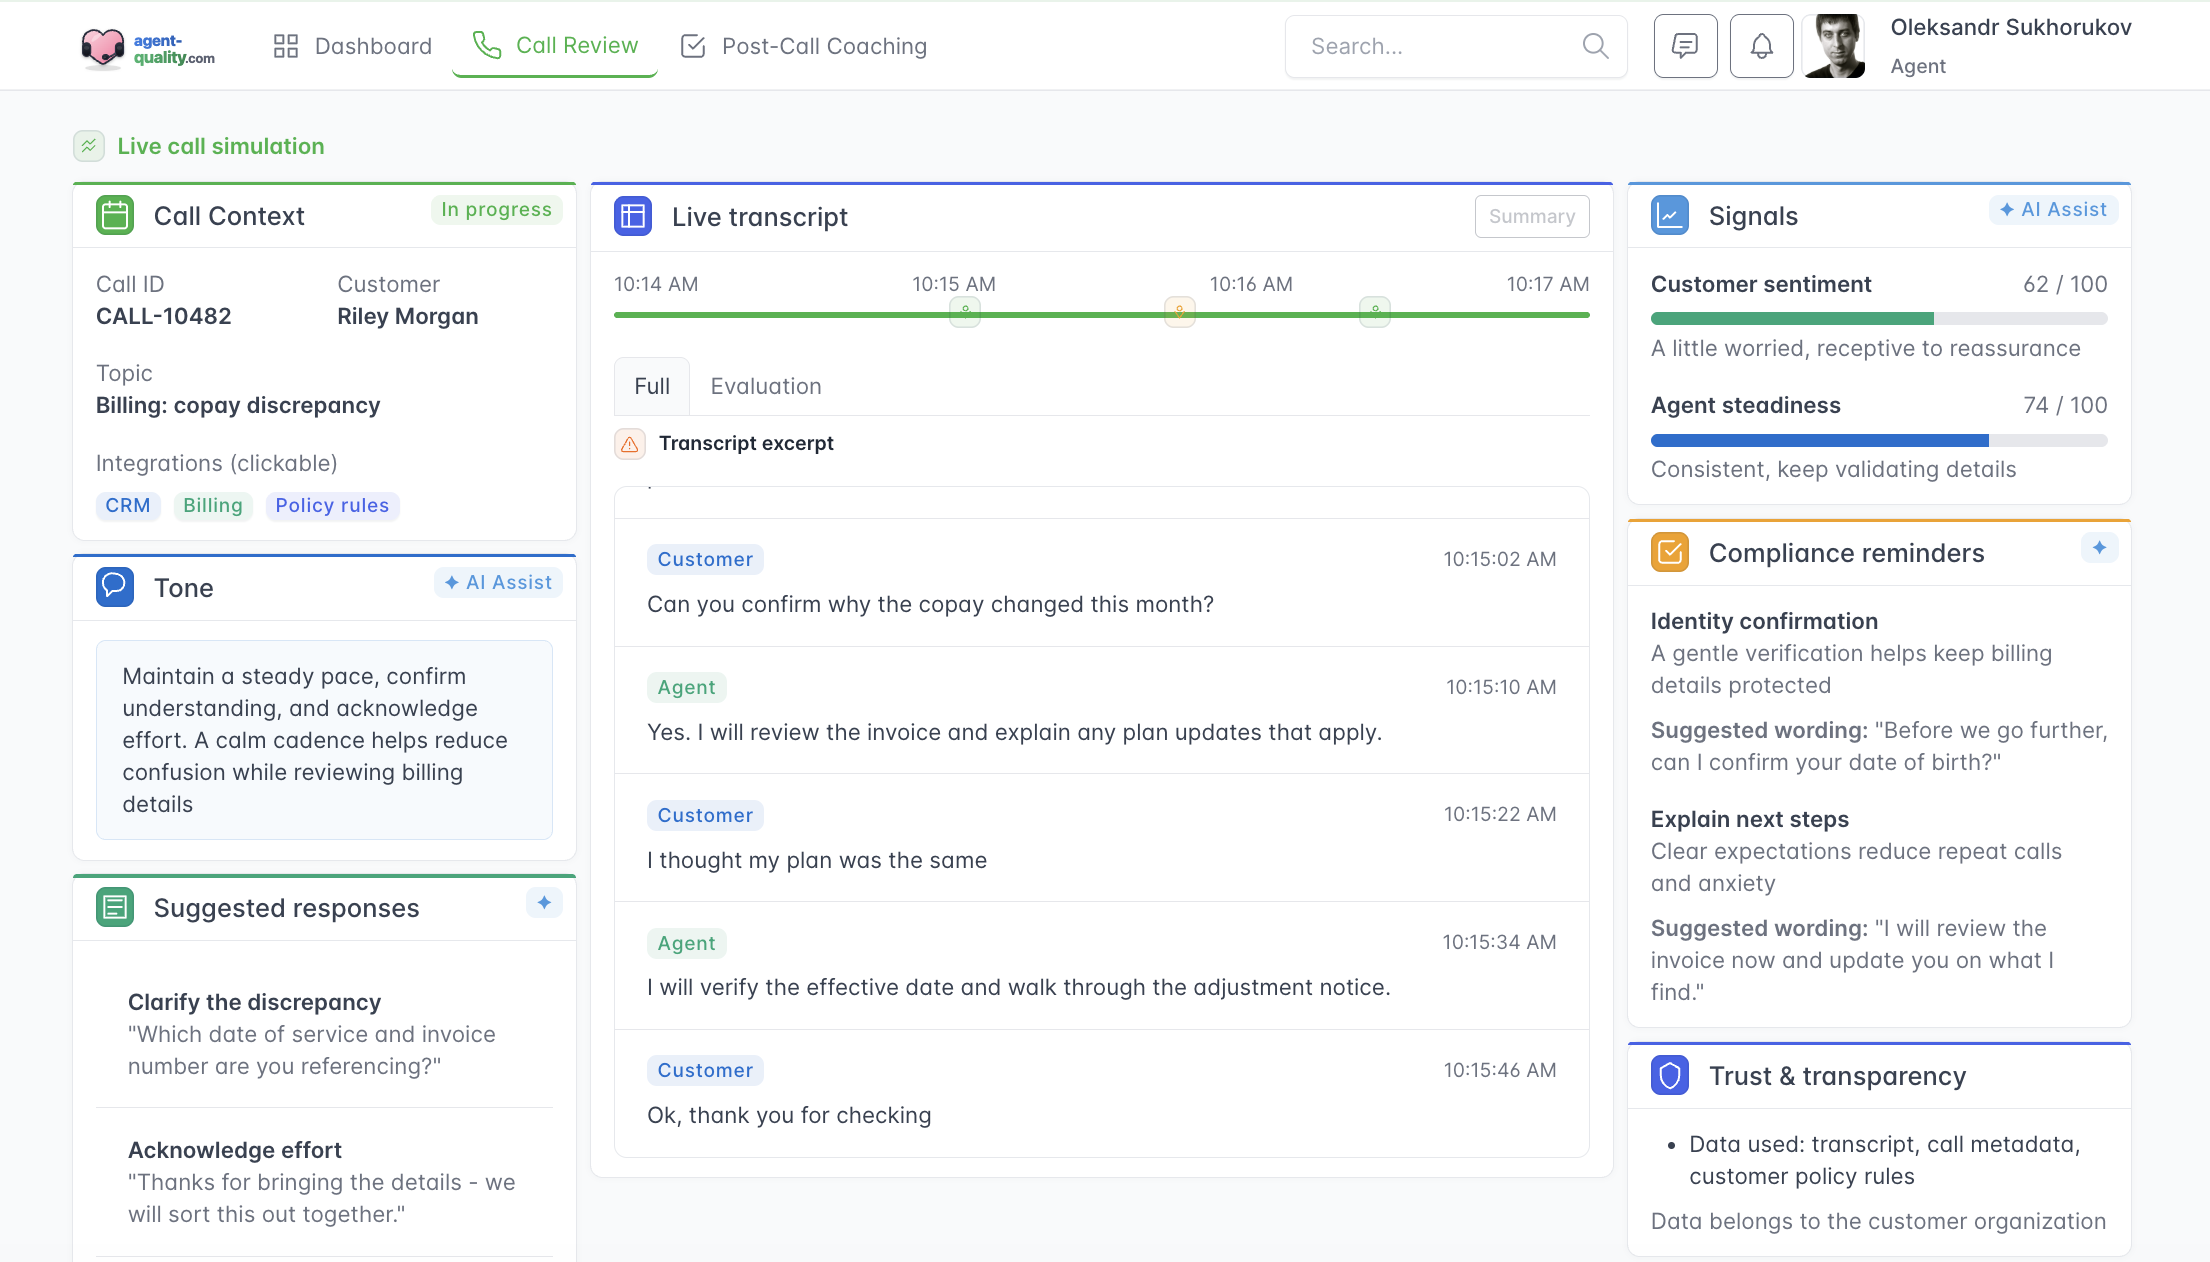2210x1262 pixels.
Task: Open the Policy rules integration
Action: [332, 506]
